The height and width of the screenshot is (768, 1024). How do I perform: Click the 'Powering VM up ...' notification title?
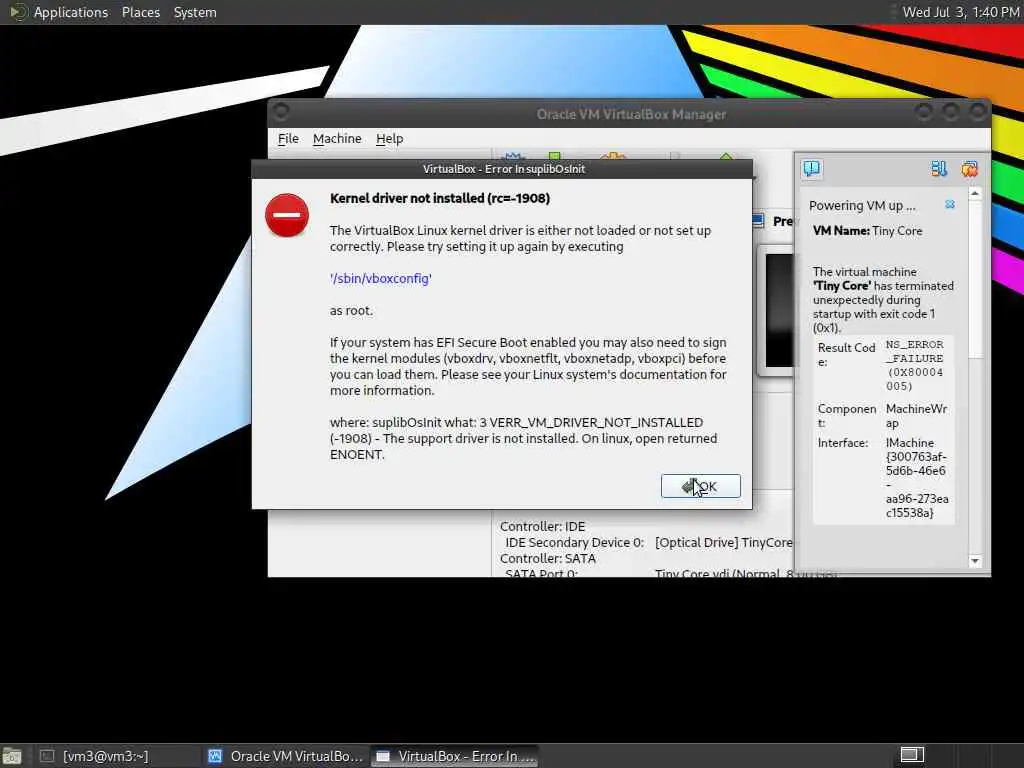coord(862,206)
